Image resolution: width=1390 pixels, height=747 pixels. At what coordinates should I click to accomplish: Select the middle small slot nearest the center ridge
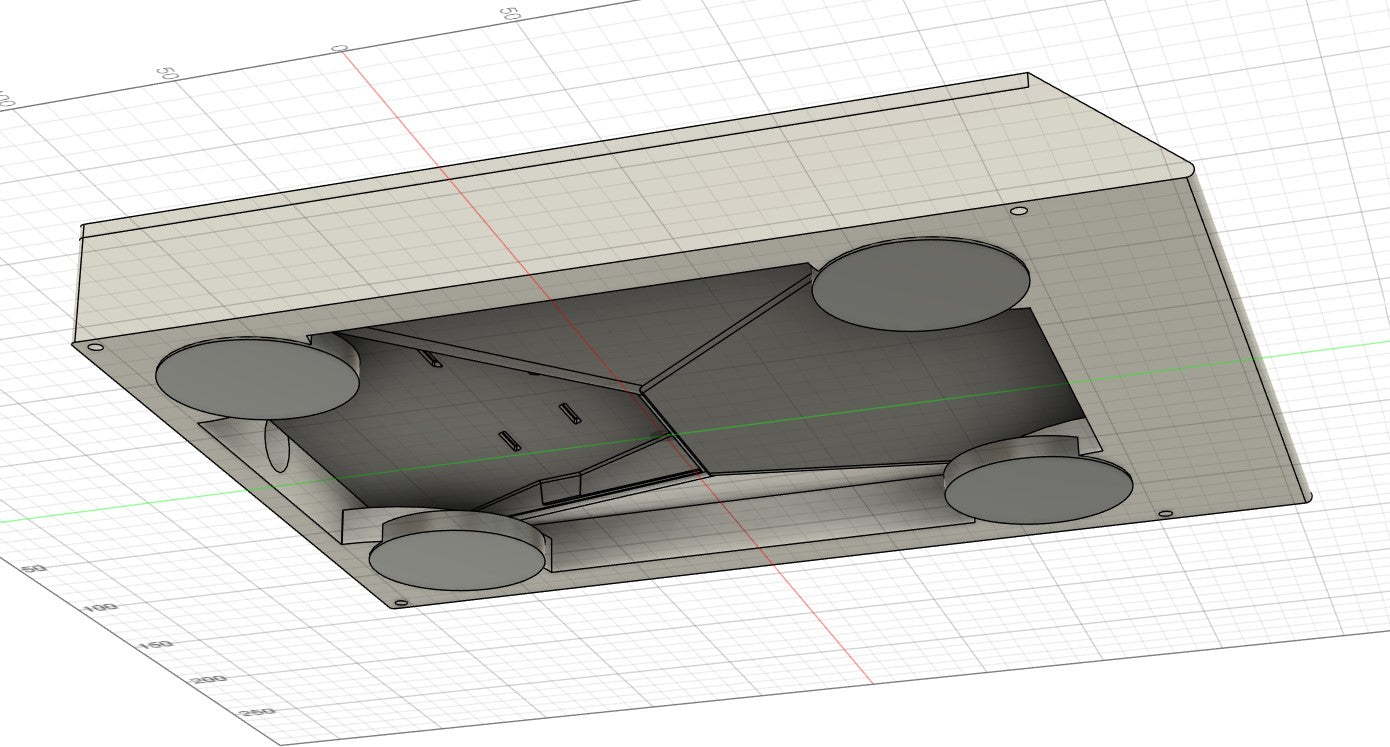(569, 412)
